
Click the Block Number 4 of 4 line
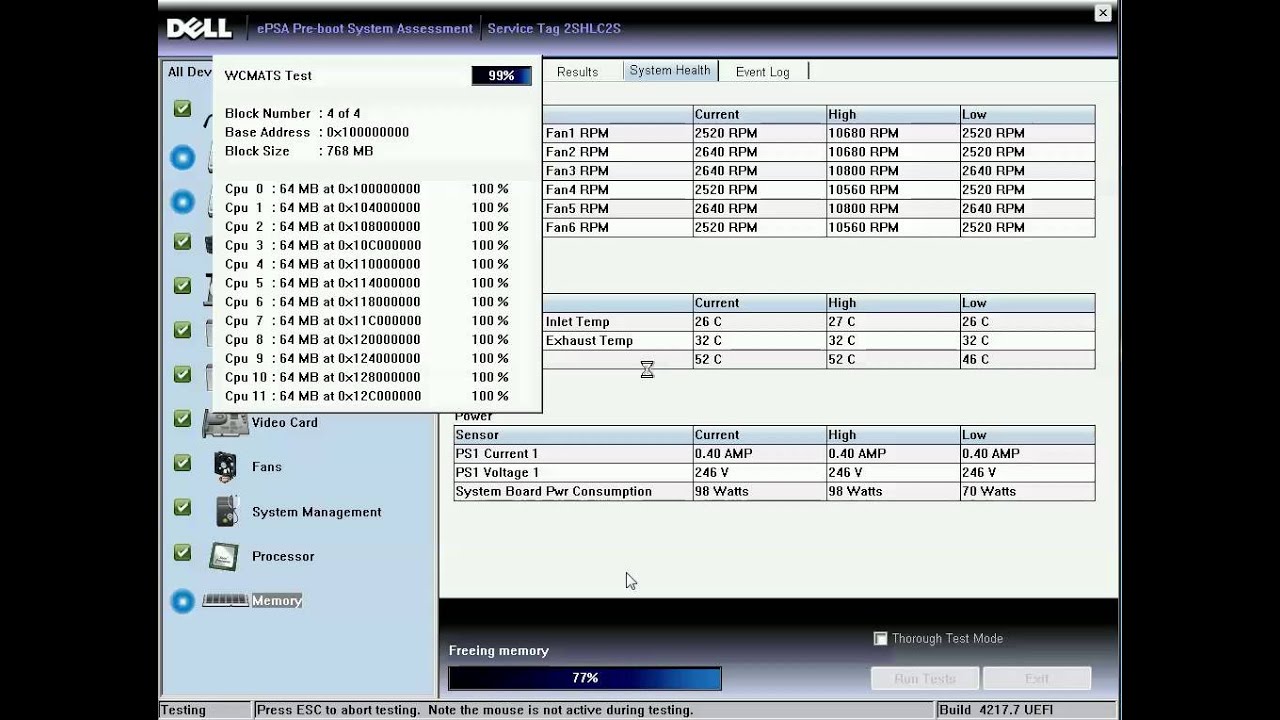(x=293, y=114)
